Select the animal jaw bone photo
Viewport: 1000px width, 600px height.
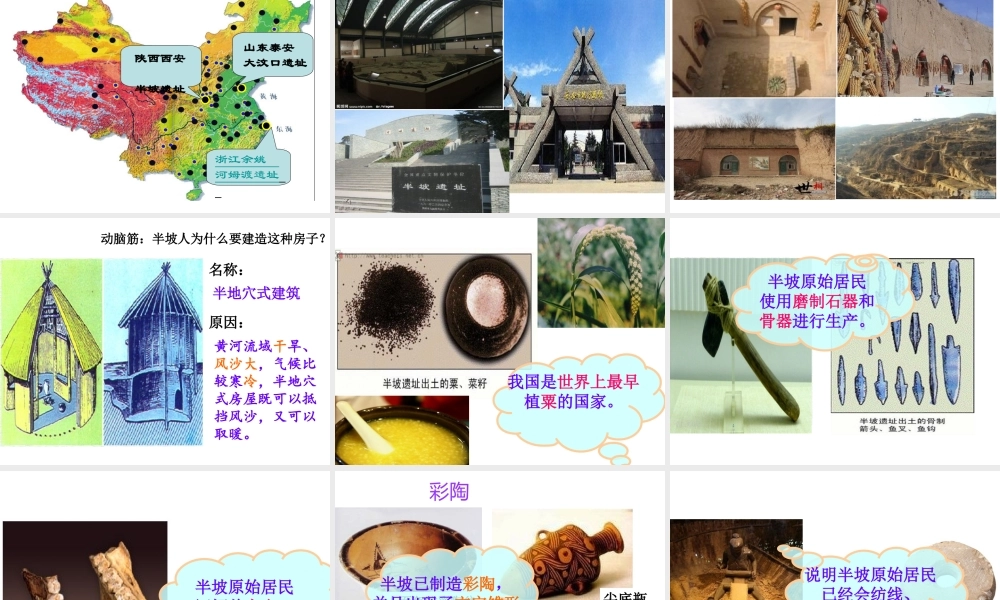pos(85,560)
